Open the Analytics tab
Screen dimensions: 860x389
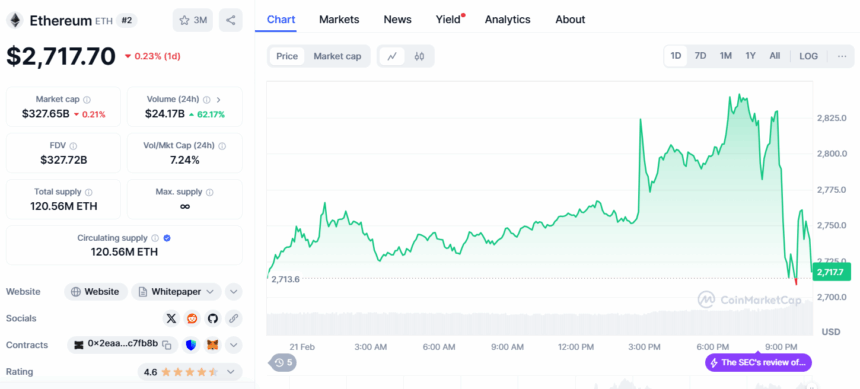point(508,20)
